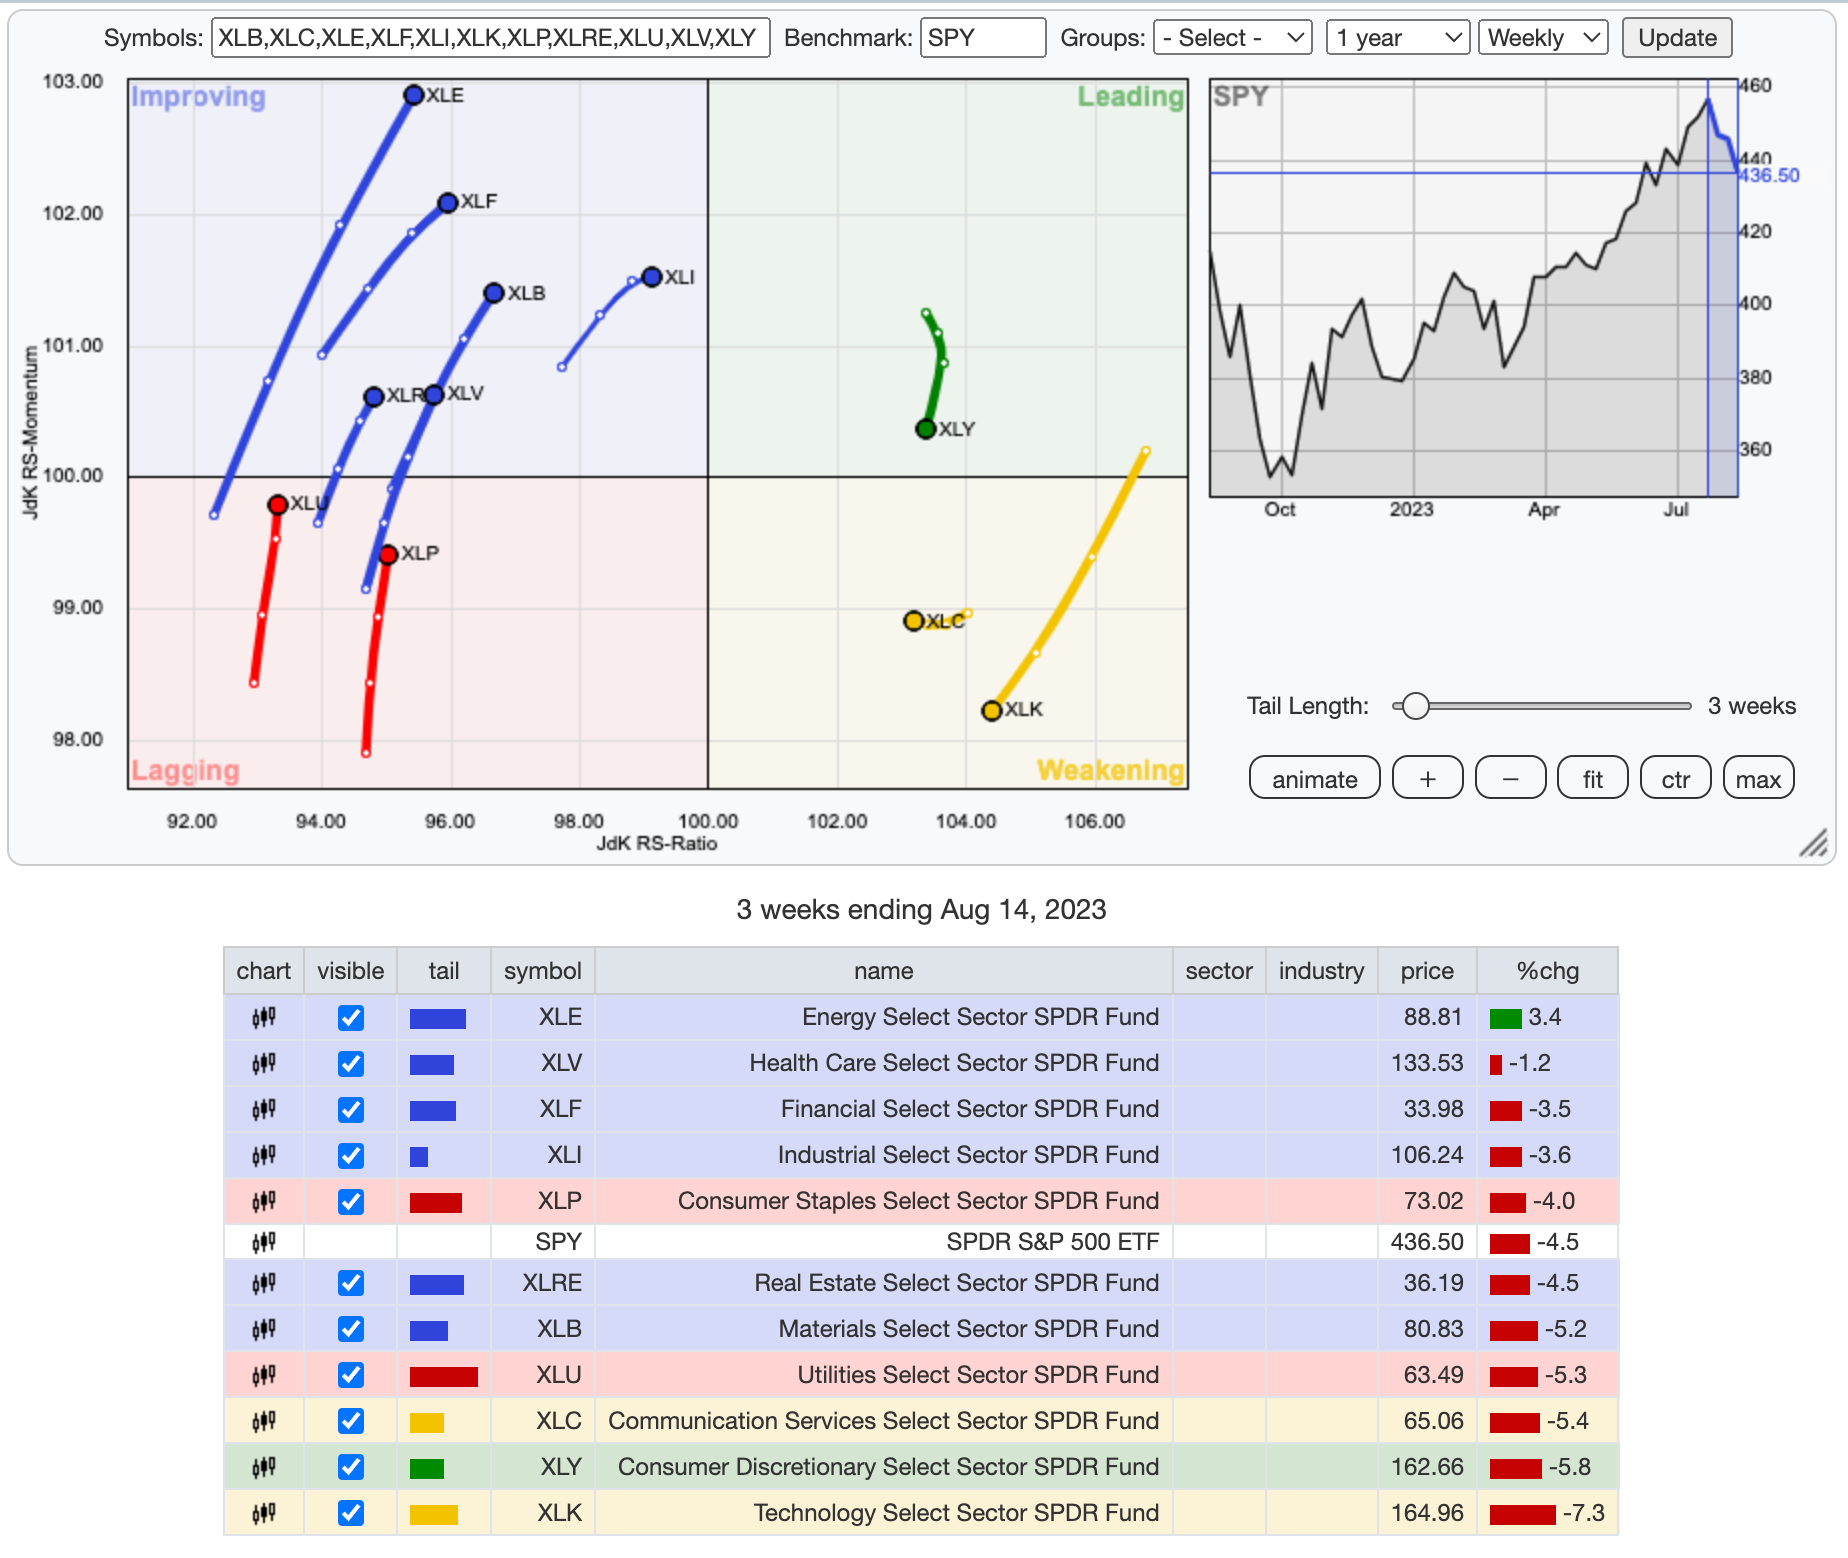Open the chart icon in the XLU row

pyautogui.click(x=264, y=1376)
